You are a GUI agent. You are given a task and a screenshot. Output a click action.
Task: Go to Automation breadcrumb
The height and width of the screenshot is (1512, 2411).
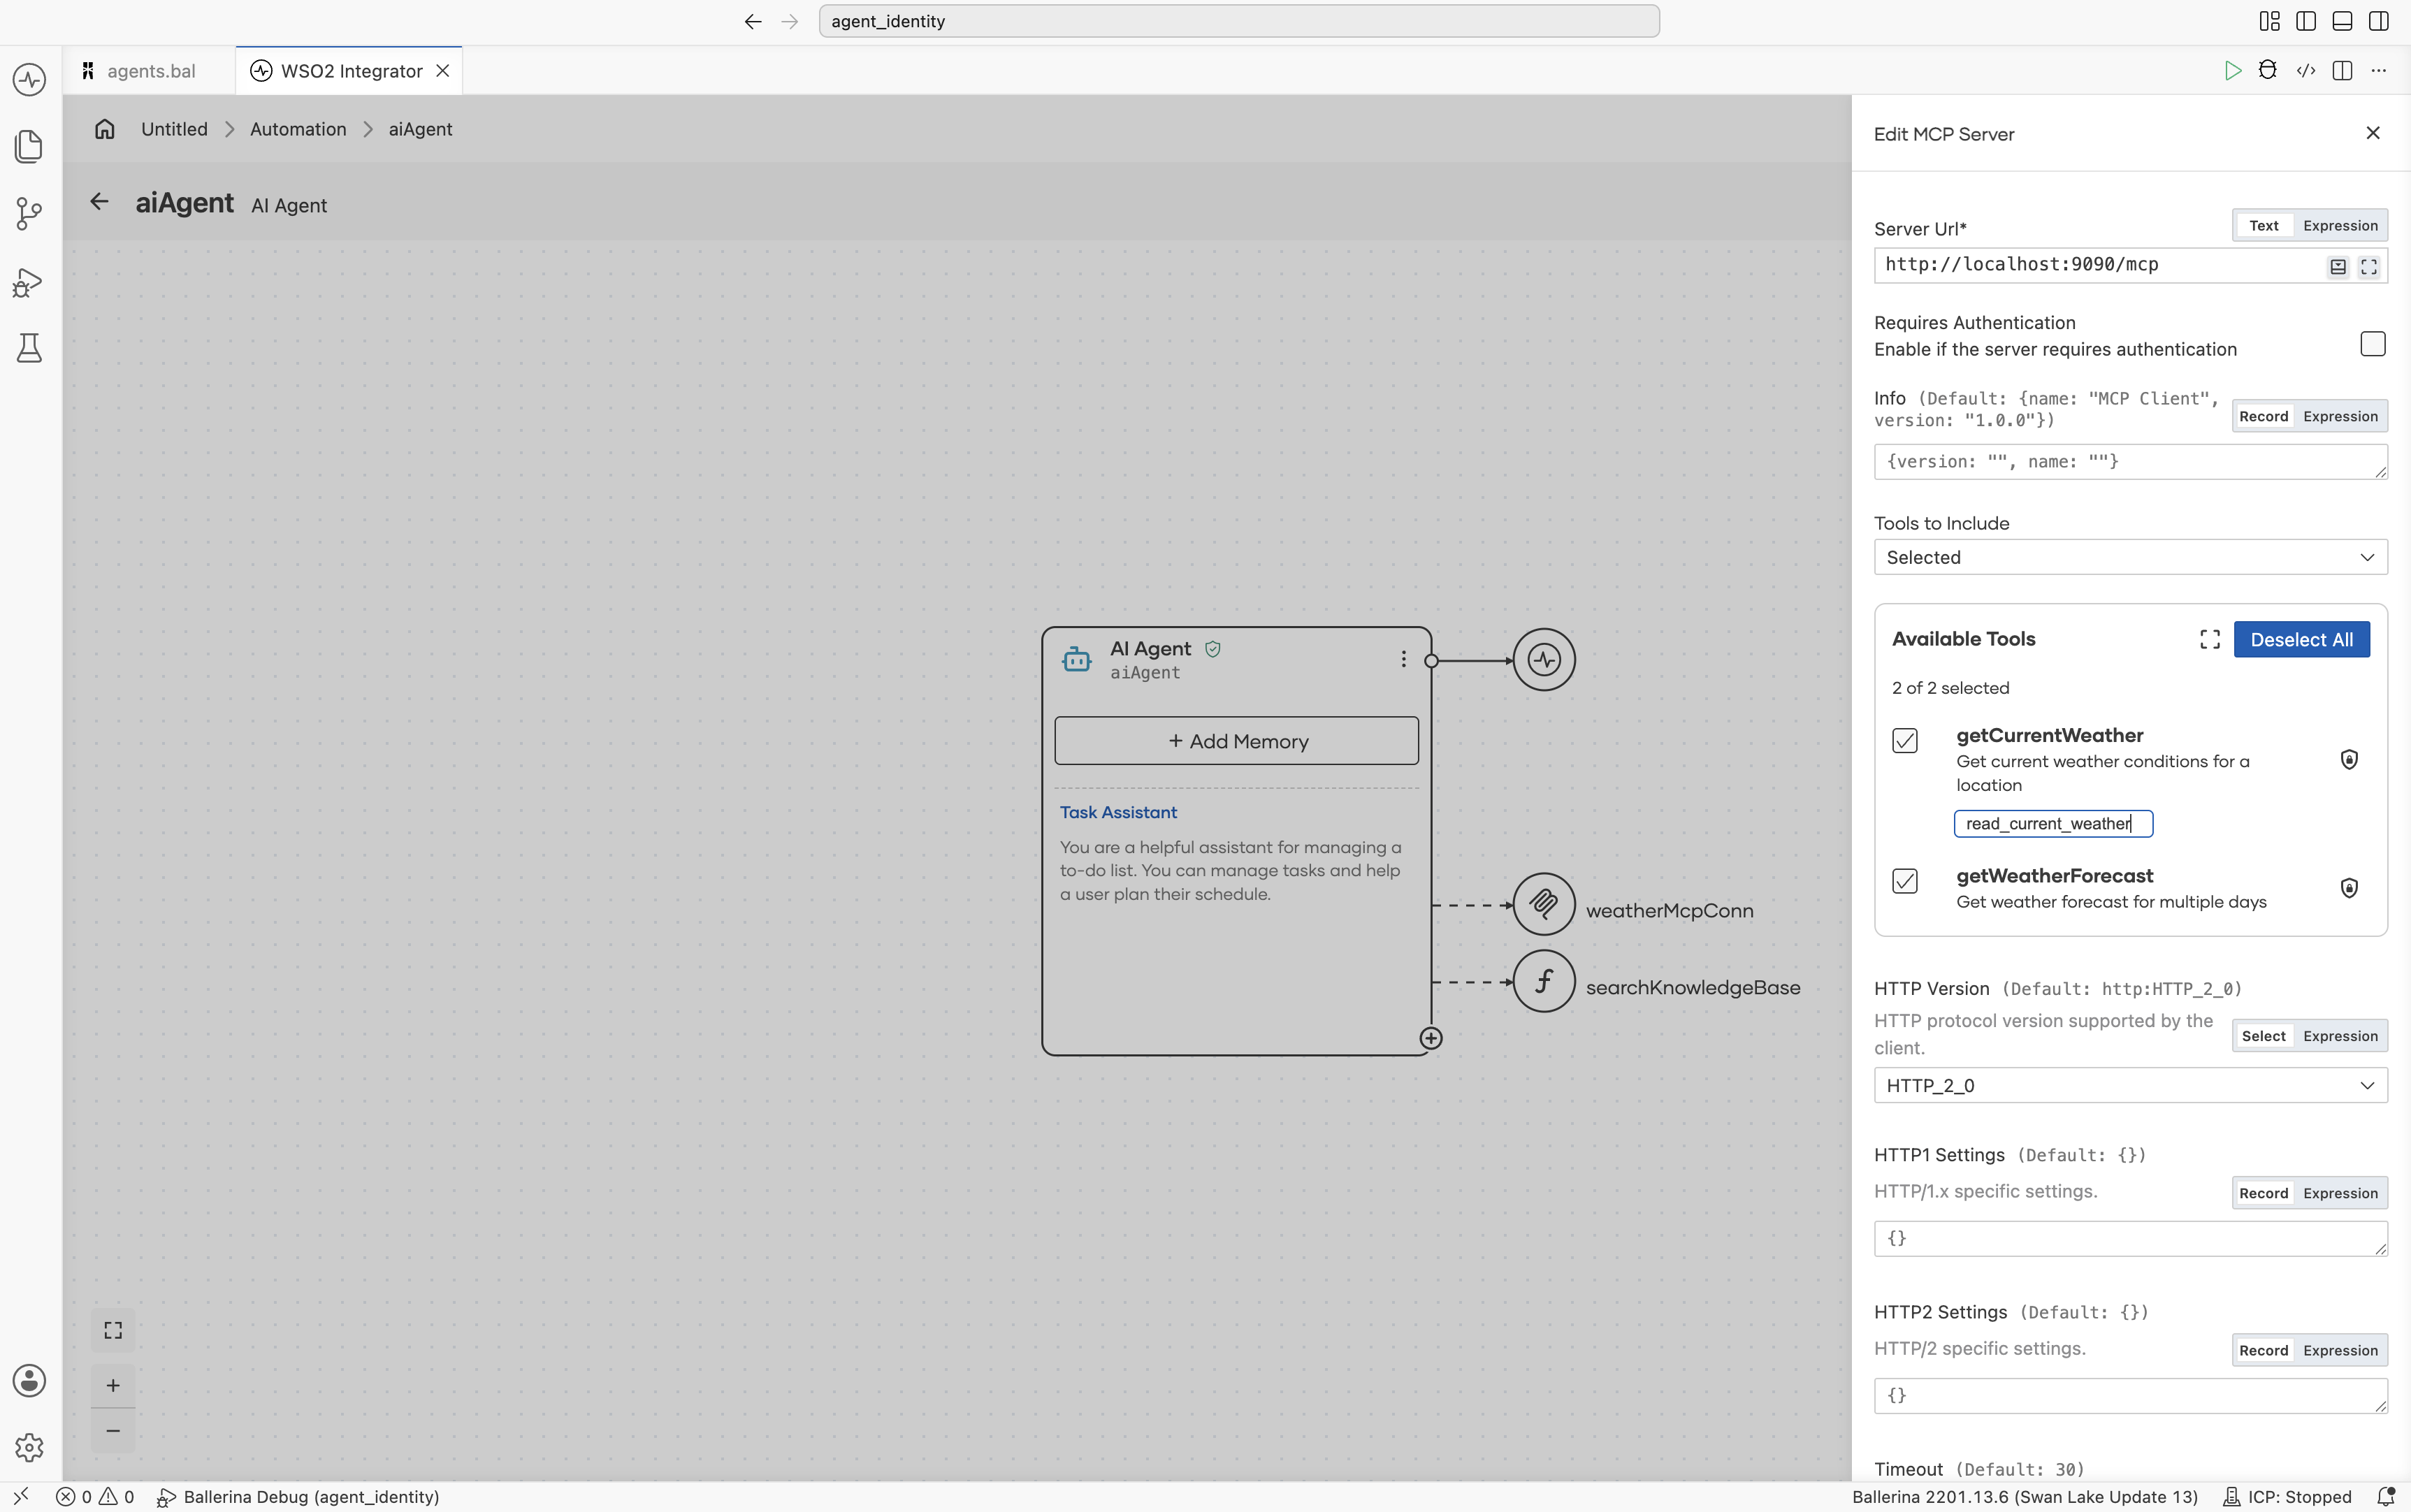click(x=298, y=129)
